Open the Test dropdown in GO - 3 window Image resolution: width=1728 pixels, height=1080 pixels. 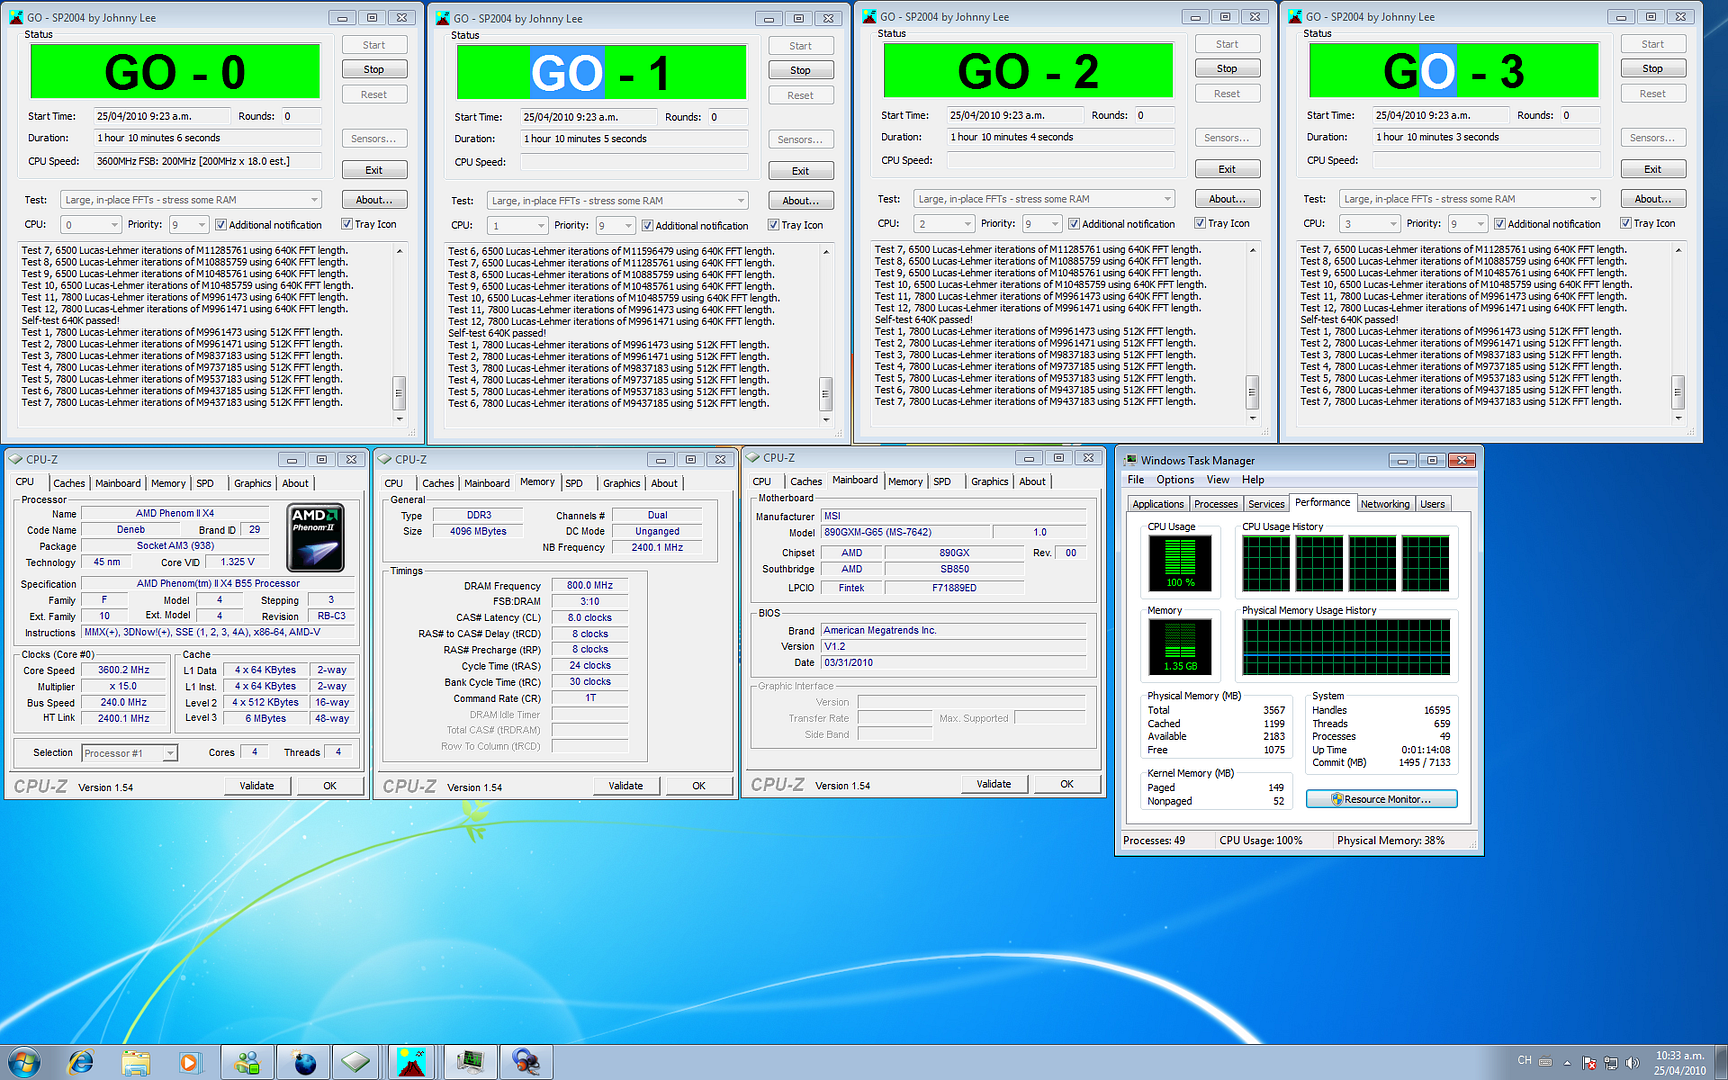(1470, 199)
